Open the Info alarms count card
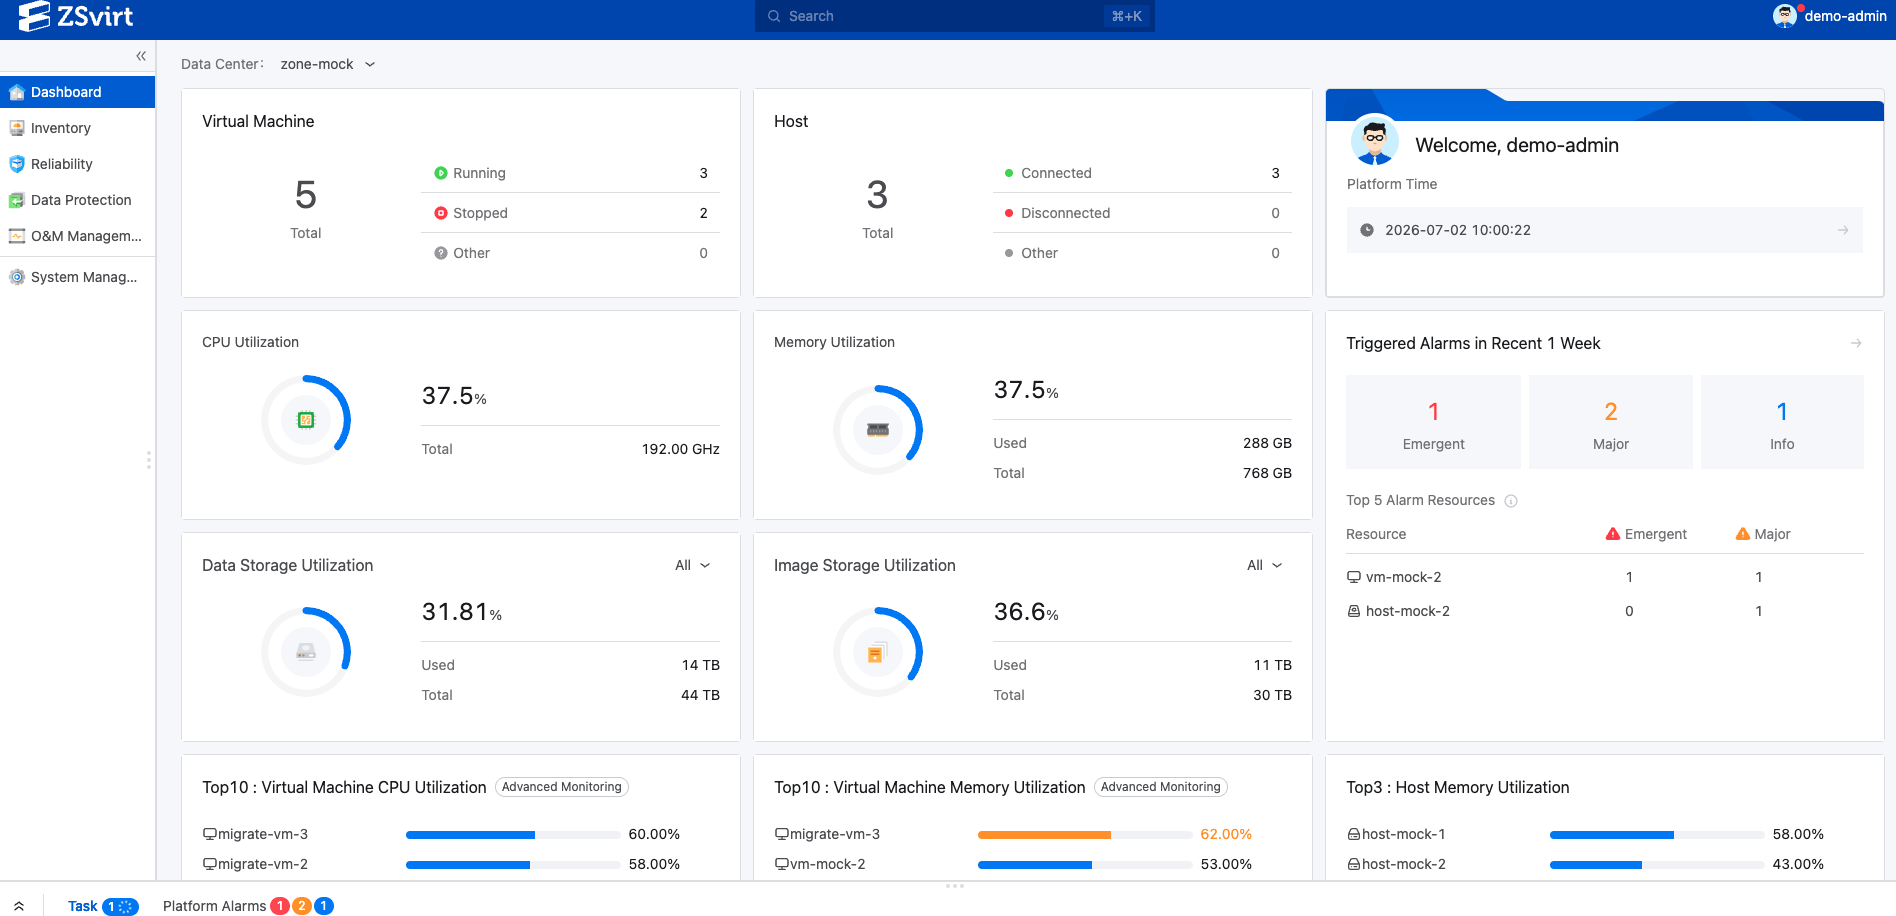Image resolution: width=1896 pixels, height=916 pixels. coord(1782,422)
